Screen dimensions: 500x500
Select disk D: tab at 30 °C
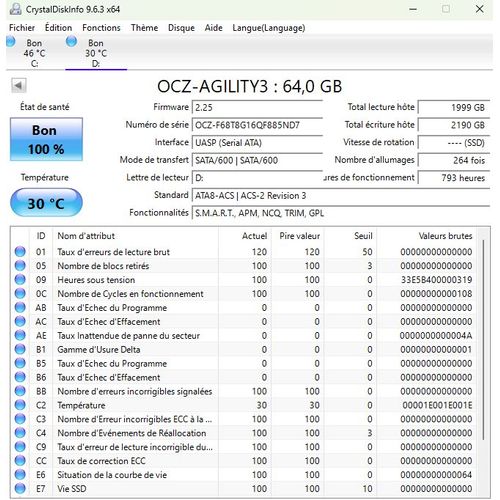[96, 53]
